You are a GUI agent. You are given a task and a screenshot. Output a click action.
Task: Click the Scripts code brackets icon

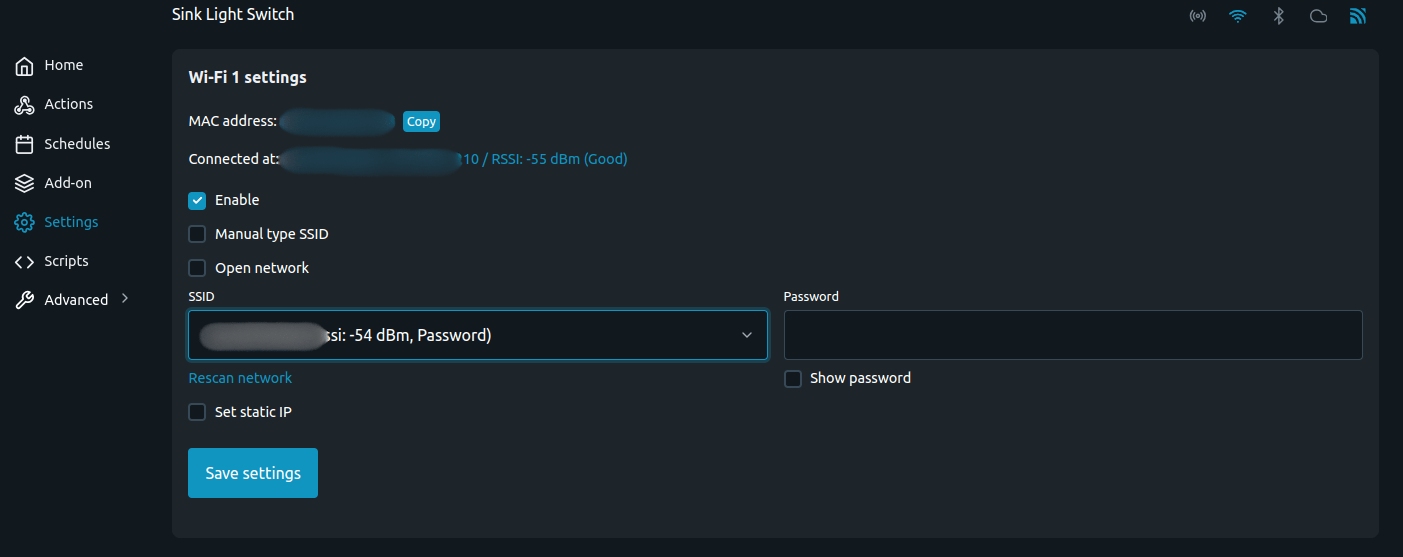(x=25, y=261)
